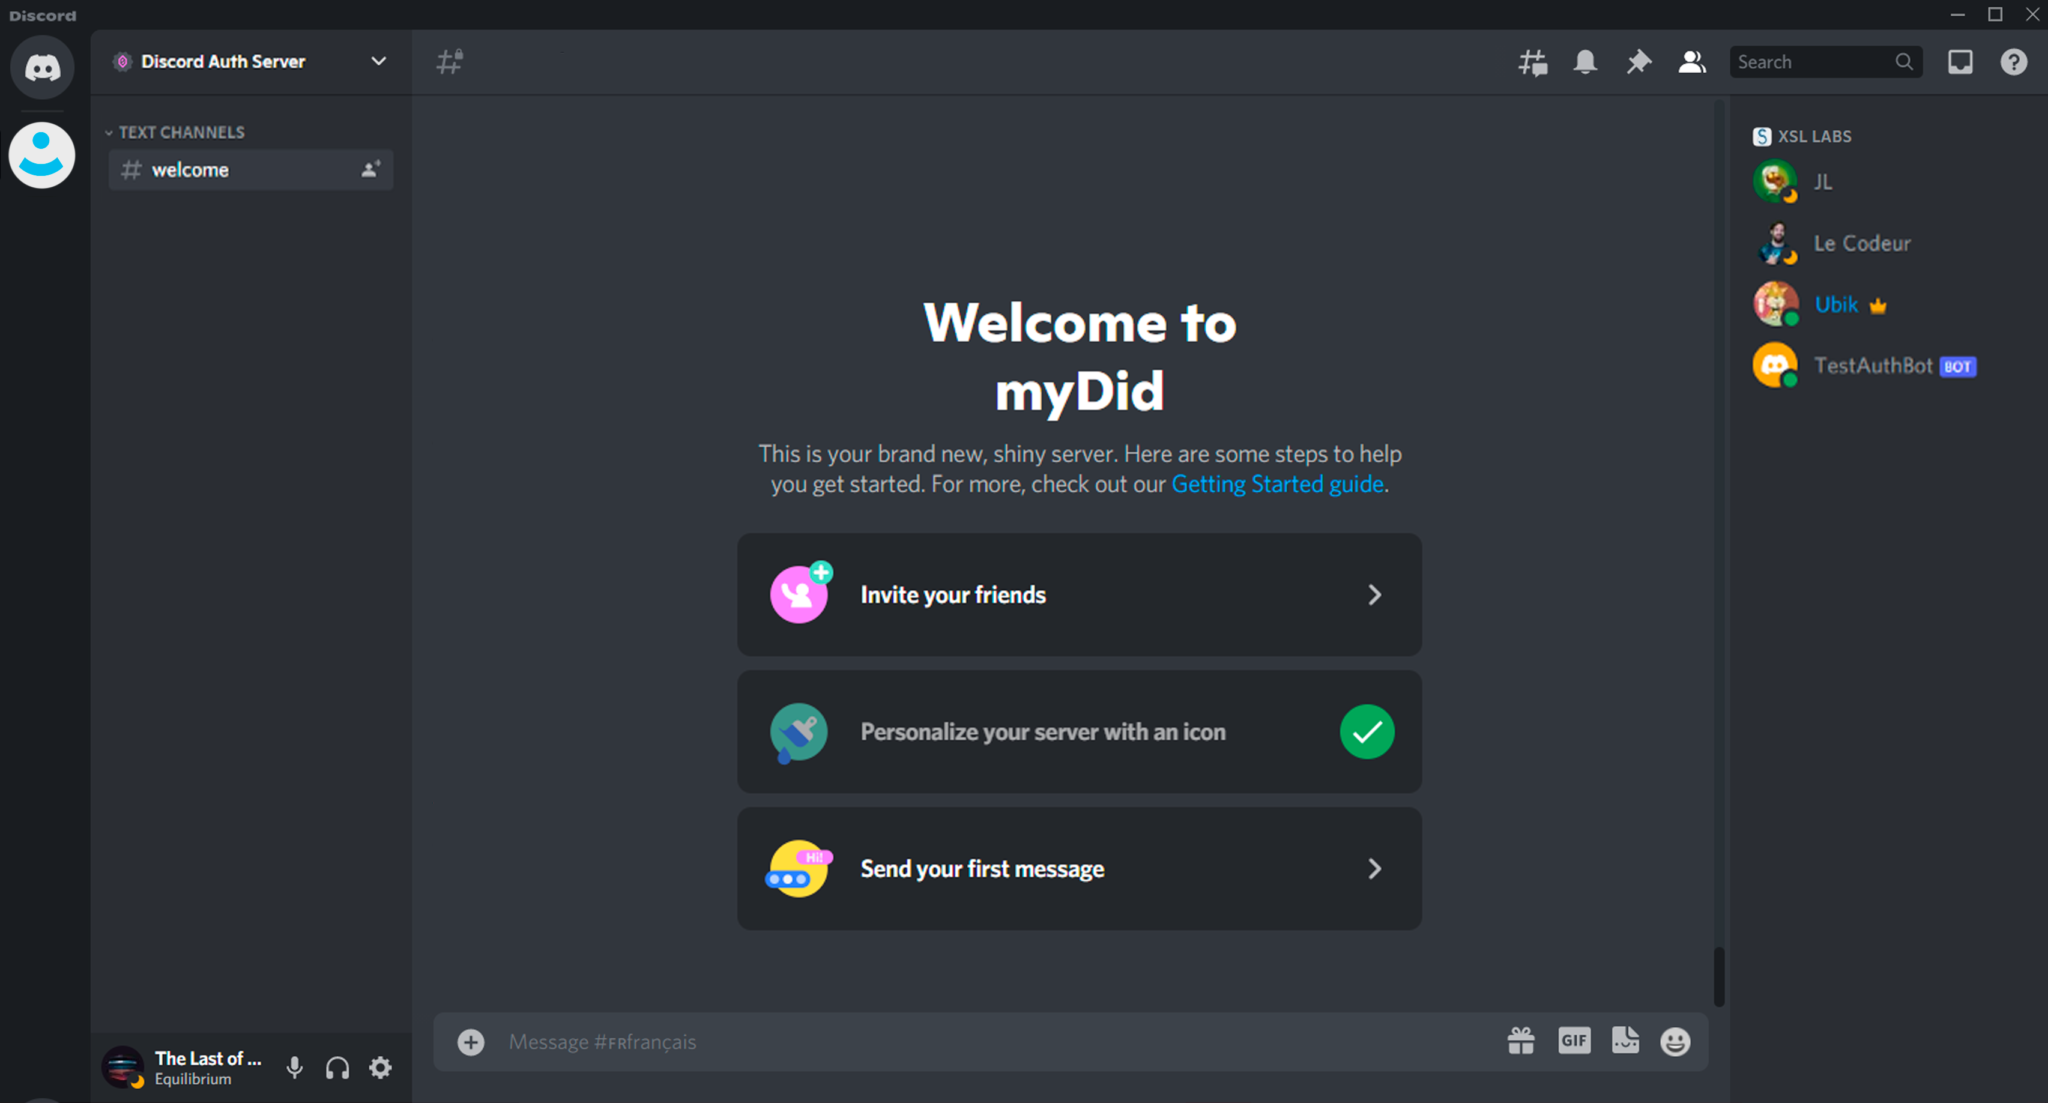2048x1103 pixels.
Task: View pinned messages icon
Action: pos(1638,61)
